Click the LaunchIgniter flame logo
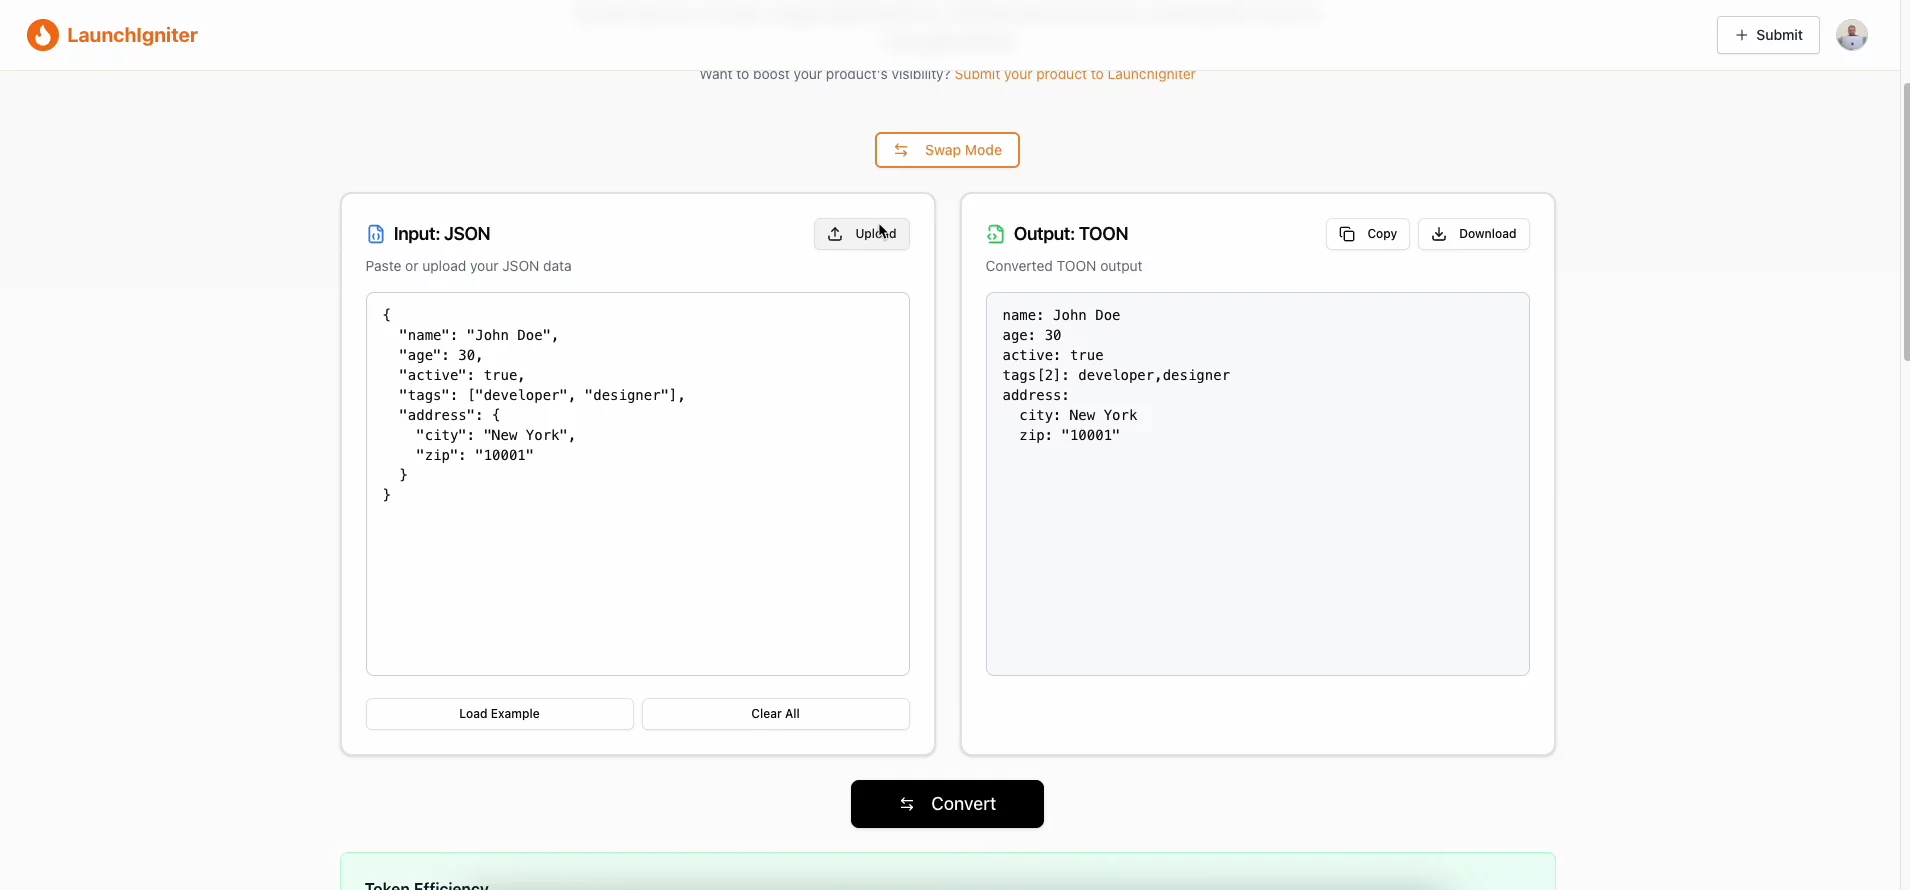The image size is (1910, 890). [42, 35]
